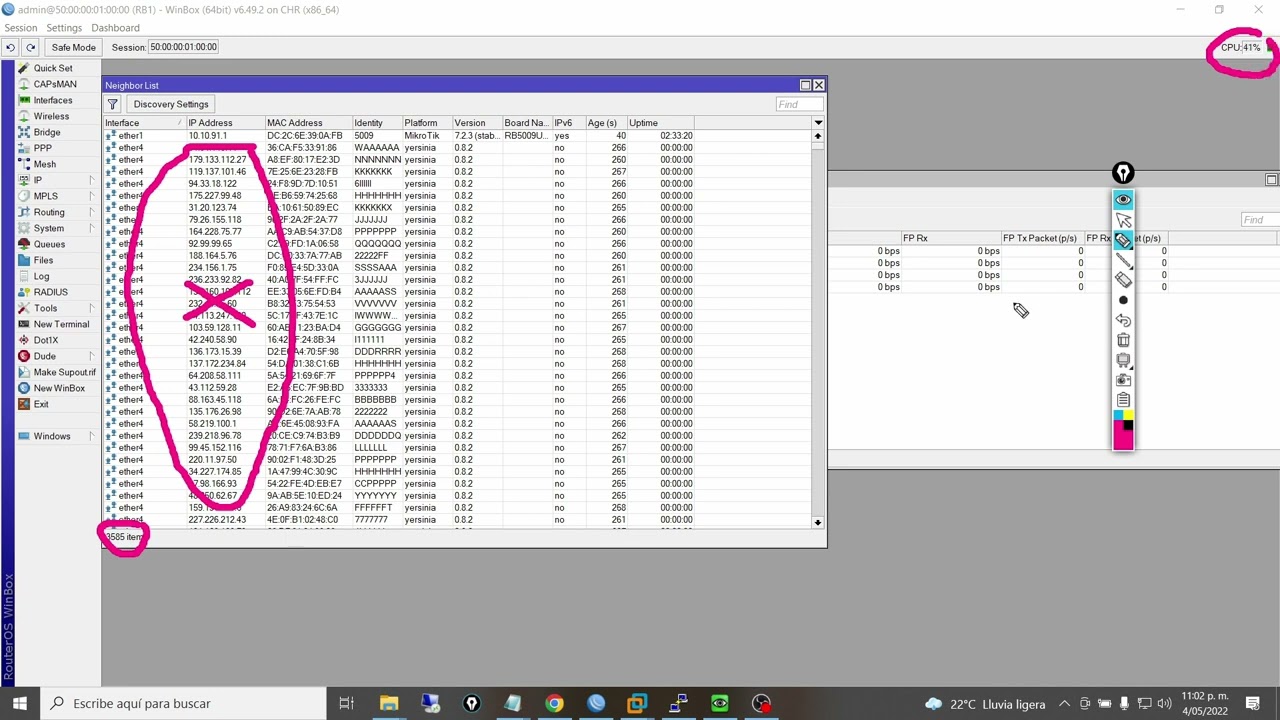Image resolution: width=1280 pixels, height=720 pixels.
Task: Sort by MAC Address column
Action: 308,123
